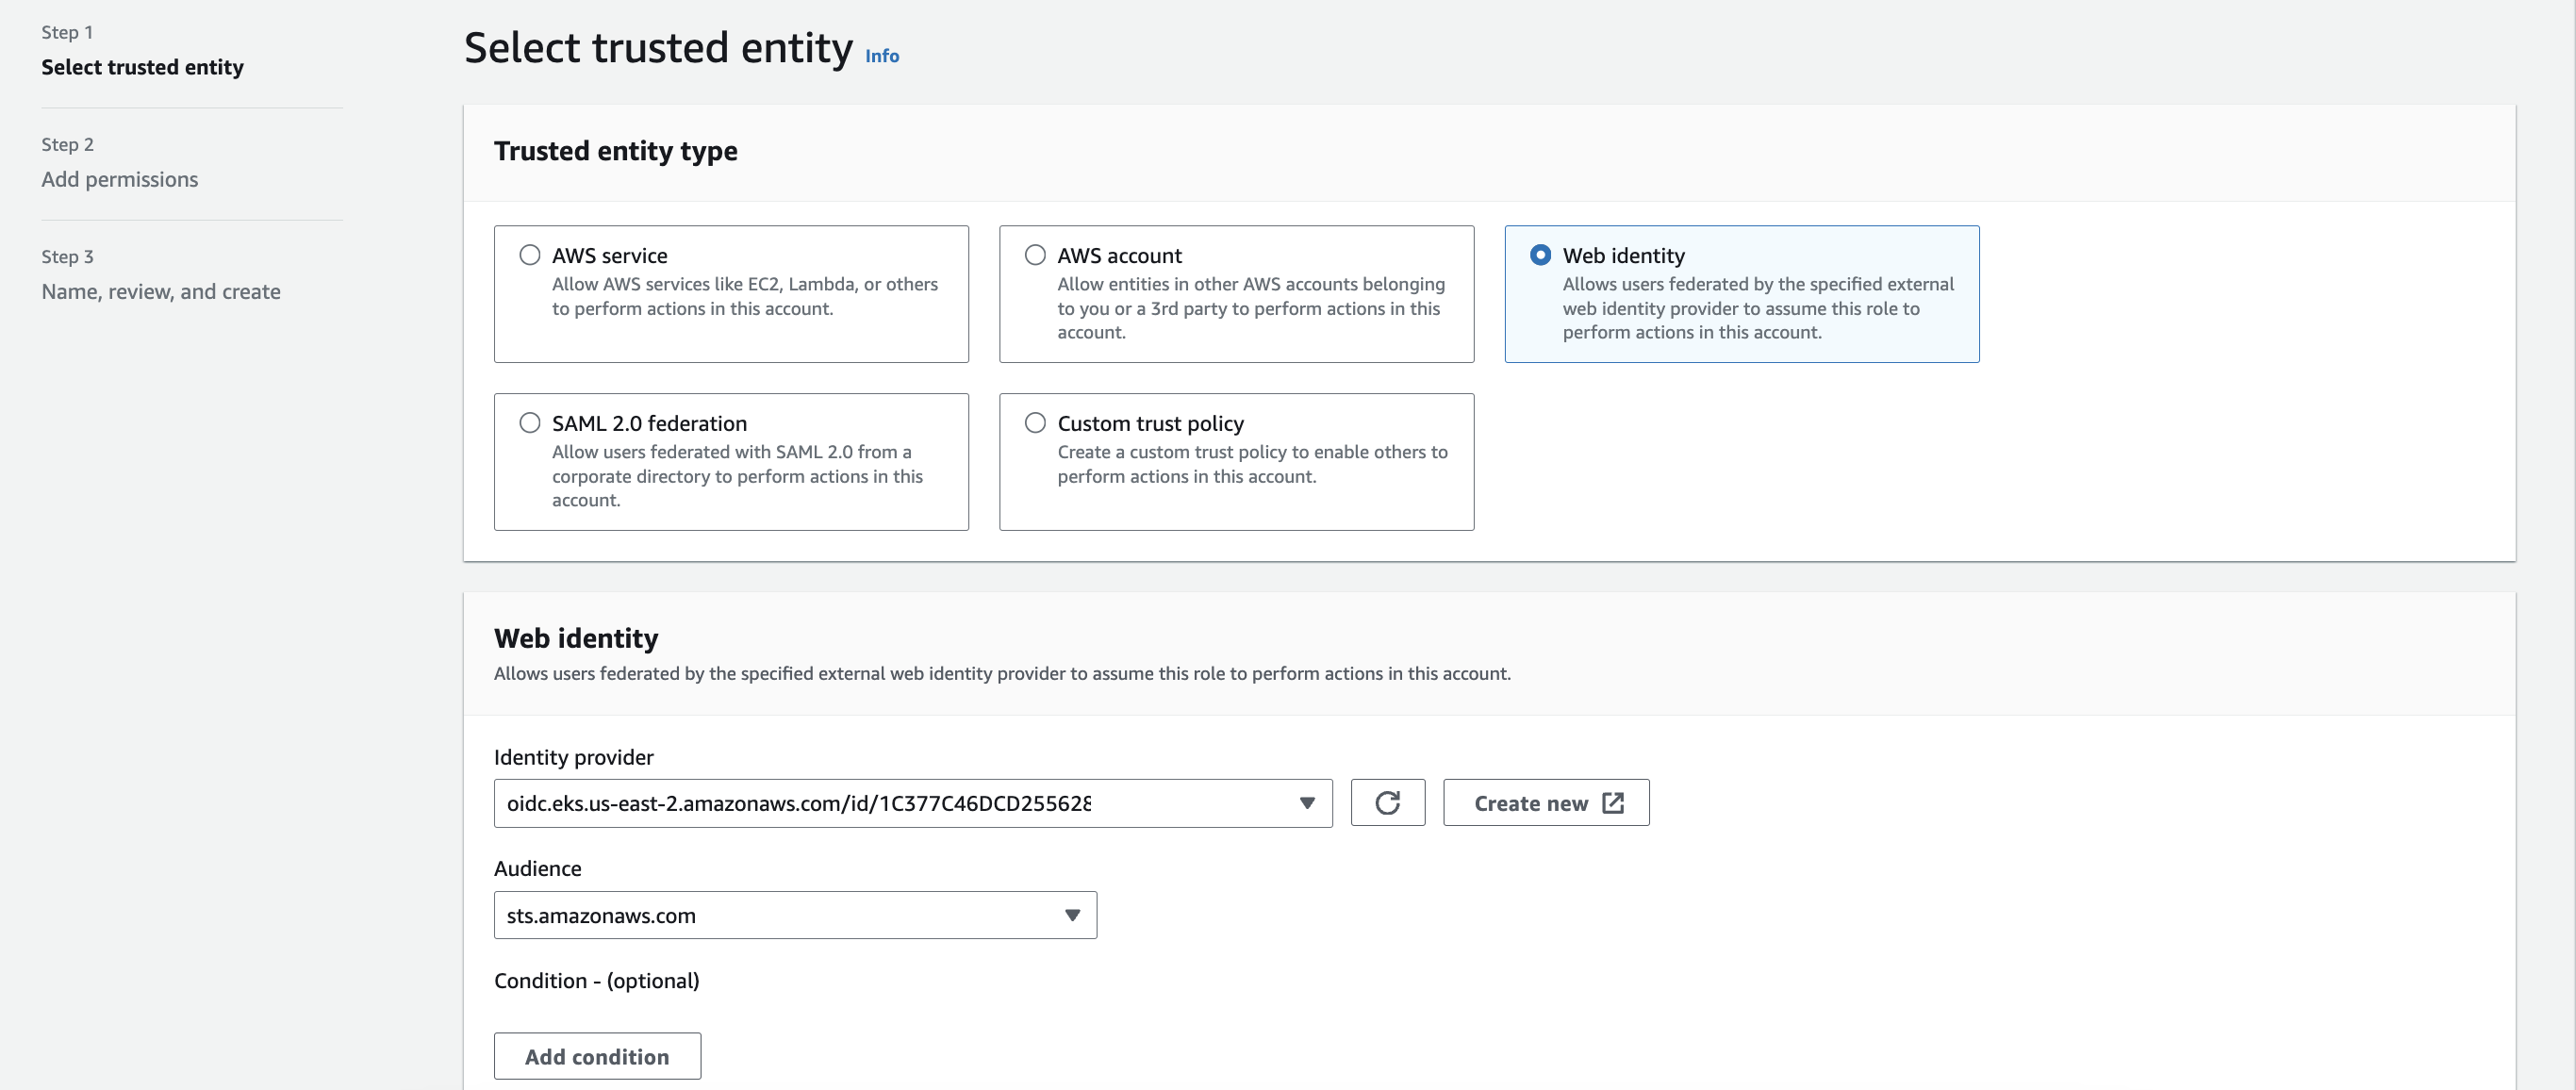Image resolution: width=2576 pixels, height=1090 pixels.
Task: Select the Web identity radio button
Action: coord(1540,255)
